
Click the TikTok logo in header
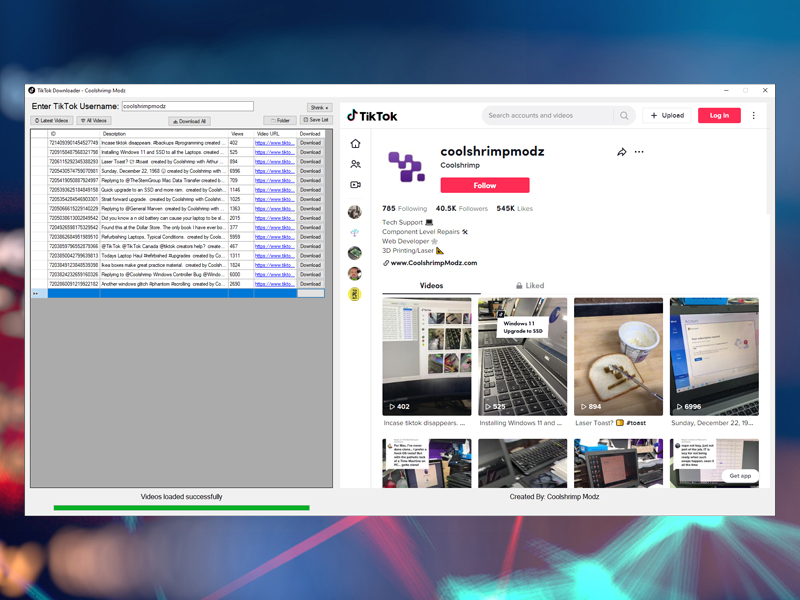point(372,116)
